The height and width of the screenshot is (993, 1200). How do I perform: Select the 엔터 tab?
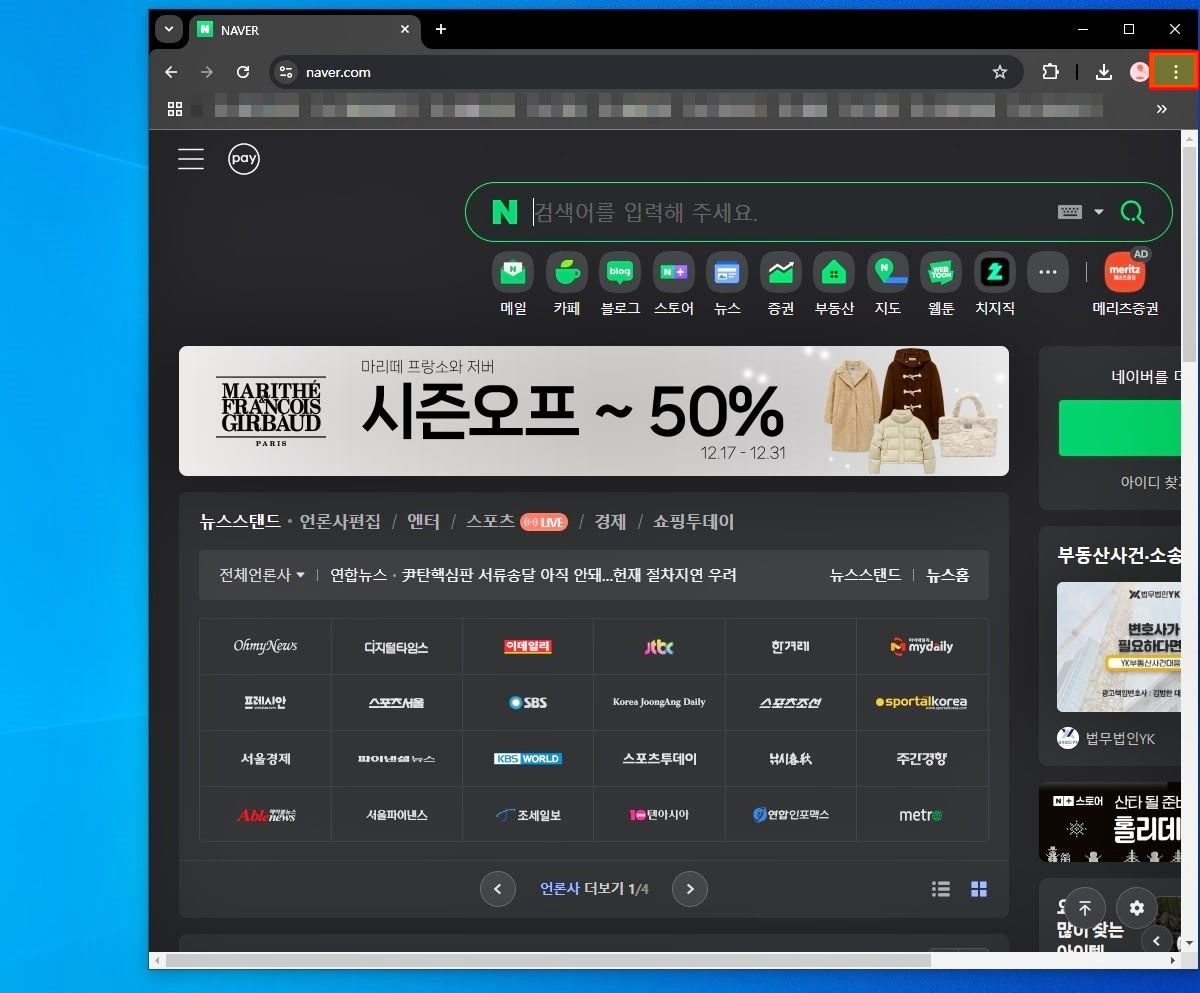[x=423, y=522]
